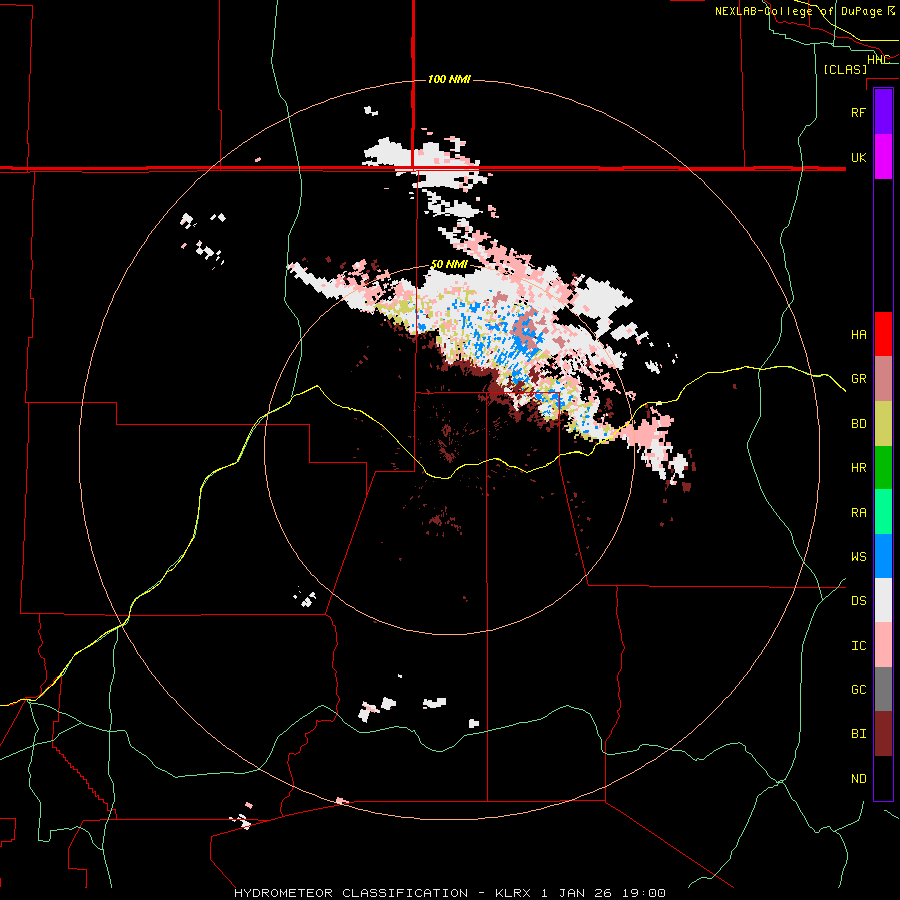Click the HHC product code text
Image resolution: width=900 pixels, height=900 pixels.
[x=878, y=59]
